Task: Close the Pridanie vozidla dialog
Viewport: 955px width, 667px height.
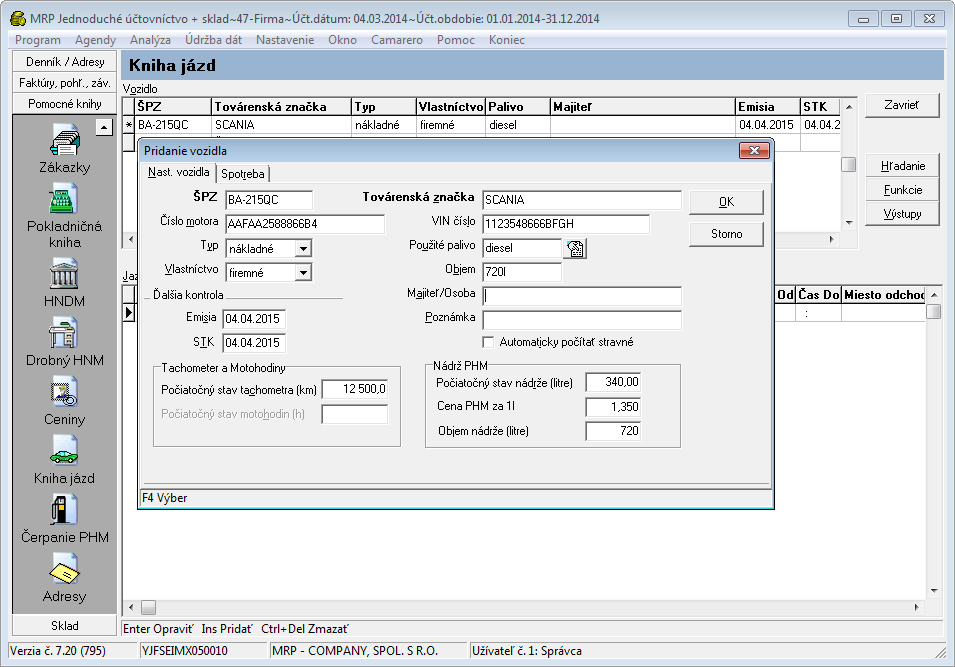Action: click(753, 150)
